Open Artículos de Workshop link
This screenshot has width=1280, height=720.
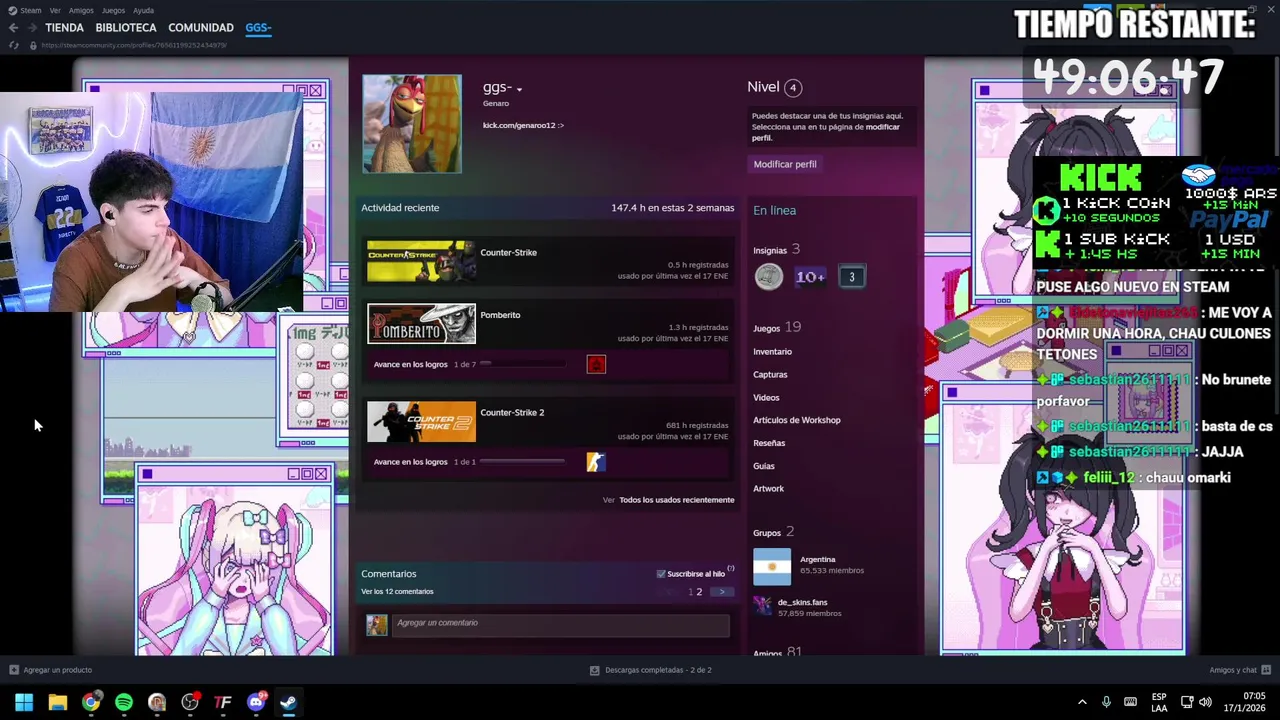pyautogui.click(x=797, y=420)
